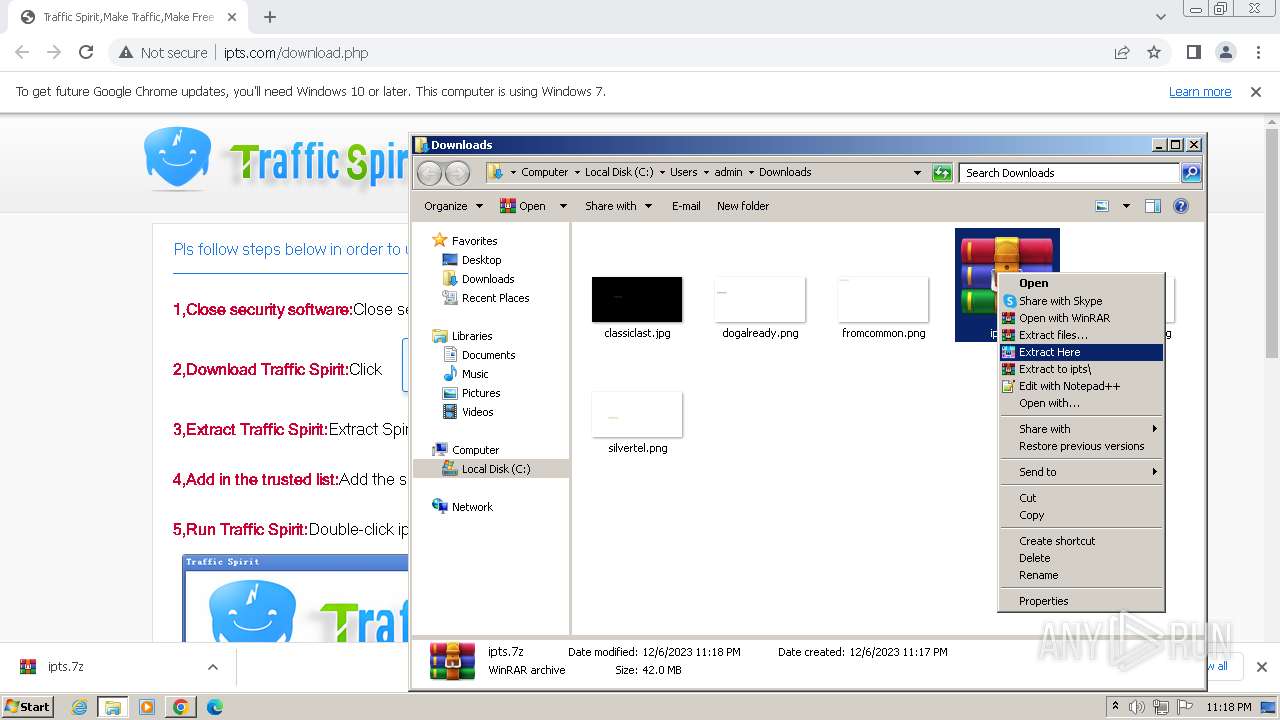Select Downloads under Favorites
1280x720 pixels.
[487, 279]
